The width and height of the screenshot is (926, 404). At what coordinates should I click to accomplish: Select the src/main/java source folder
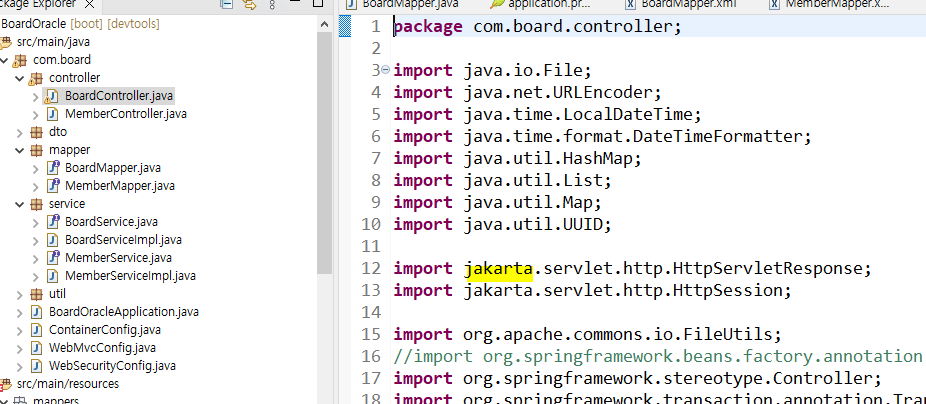click(x=53, y=42)
